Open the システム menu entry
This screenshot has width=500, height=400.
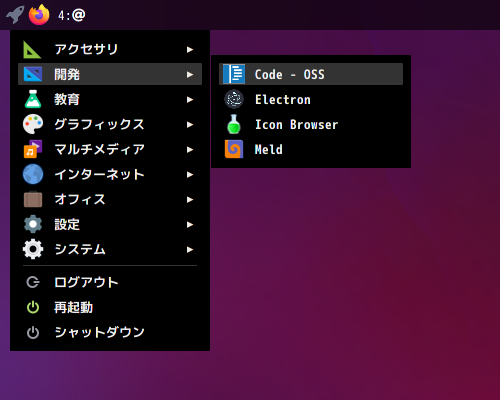pos(110,249)
